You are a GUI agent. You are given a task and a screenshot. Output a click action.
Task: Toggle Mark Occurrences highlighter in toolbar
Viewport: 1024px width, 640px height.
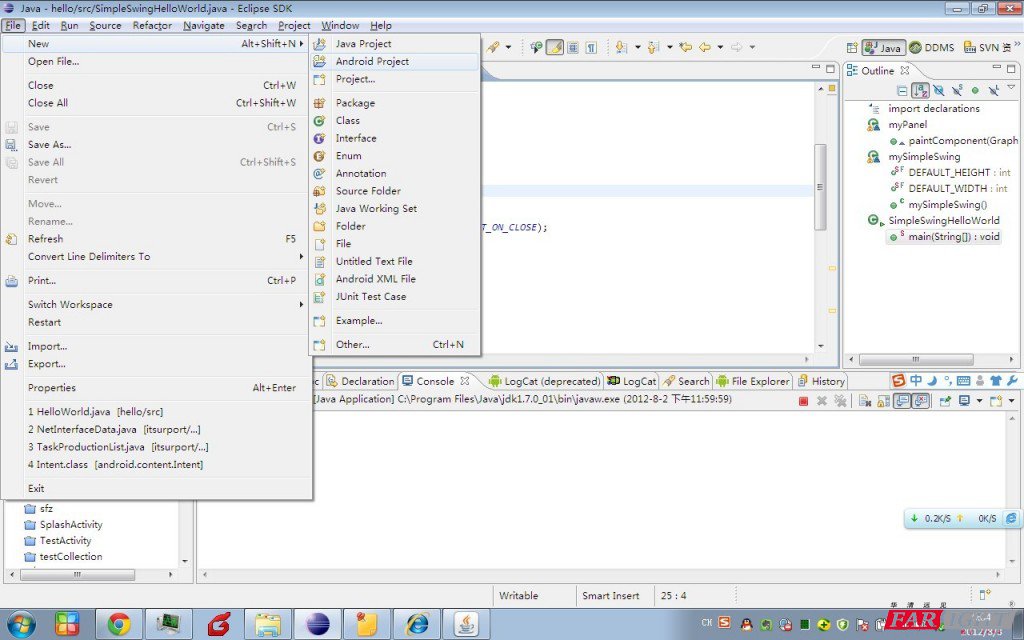[x=554, y=47]
